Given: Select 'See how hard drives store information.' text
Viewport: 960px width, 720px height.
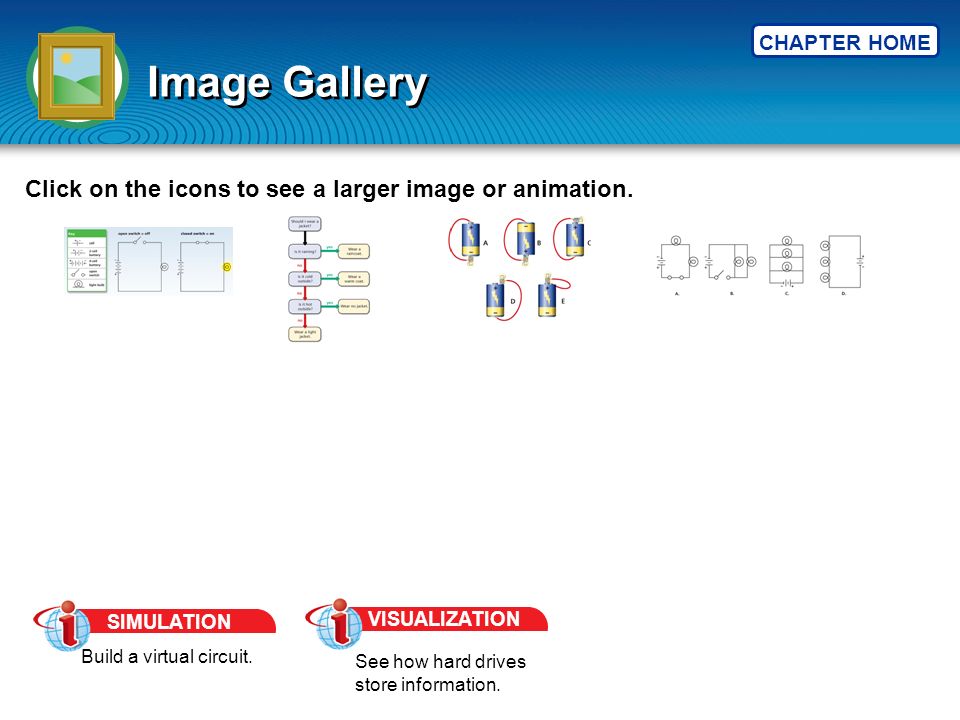Looking at the screenshot, I should coord(440,673).
